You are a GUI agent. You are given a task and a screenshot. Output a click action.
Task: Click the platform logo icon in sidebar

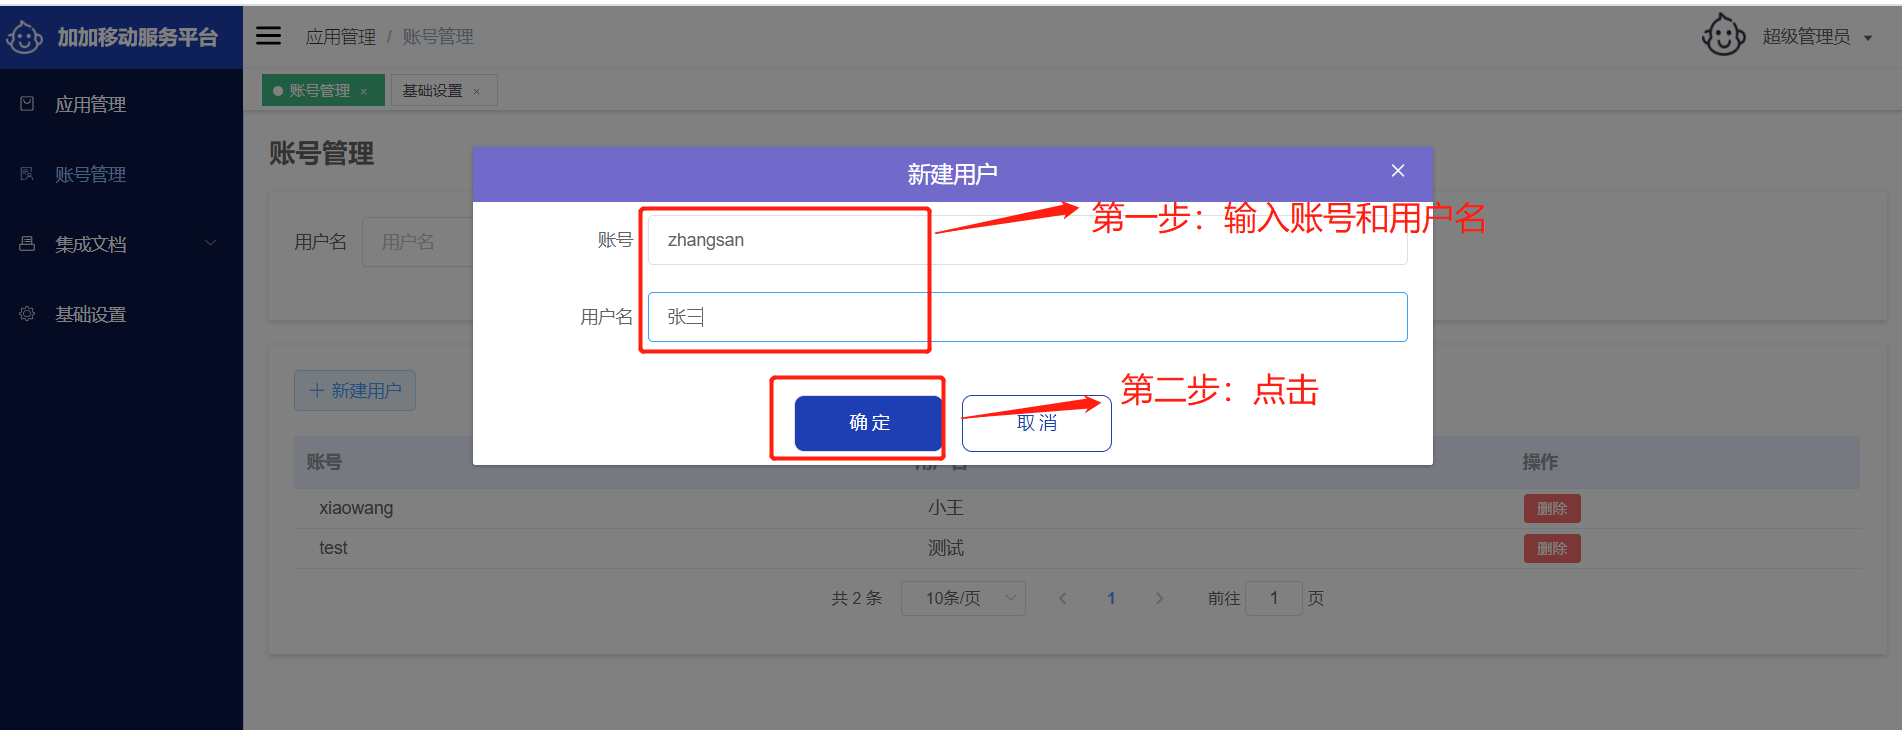click(x=25, y=38)
